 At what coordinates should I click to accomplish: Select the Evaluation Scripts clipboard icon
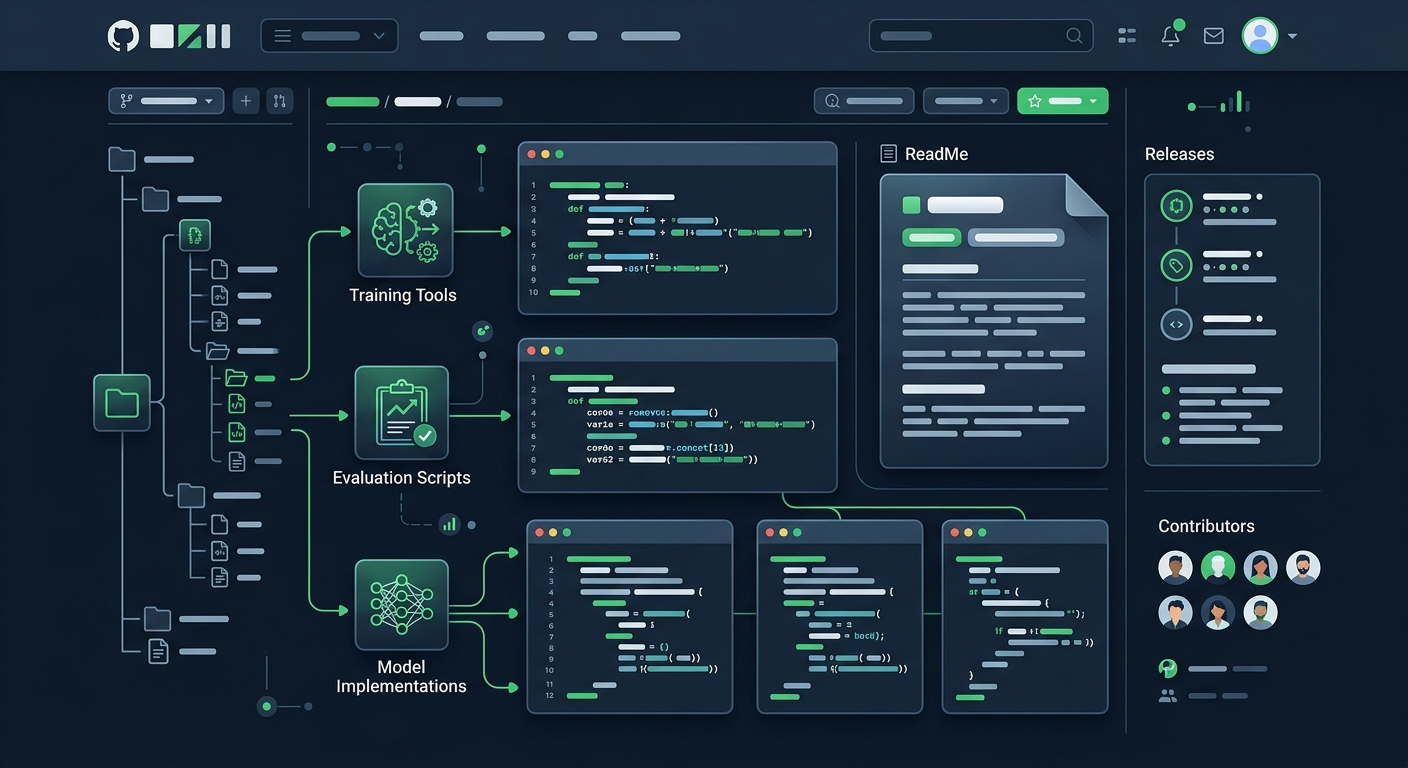401,413
